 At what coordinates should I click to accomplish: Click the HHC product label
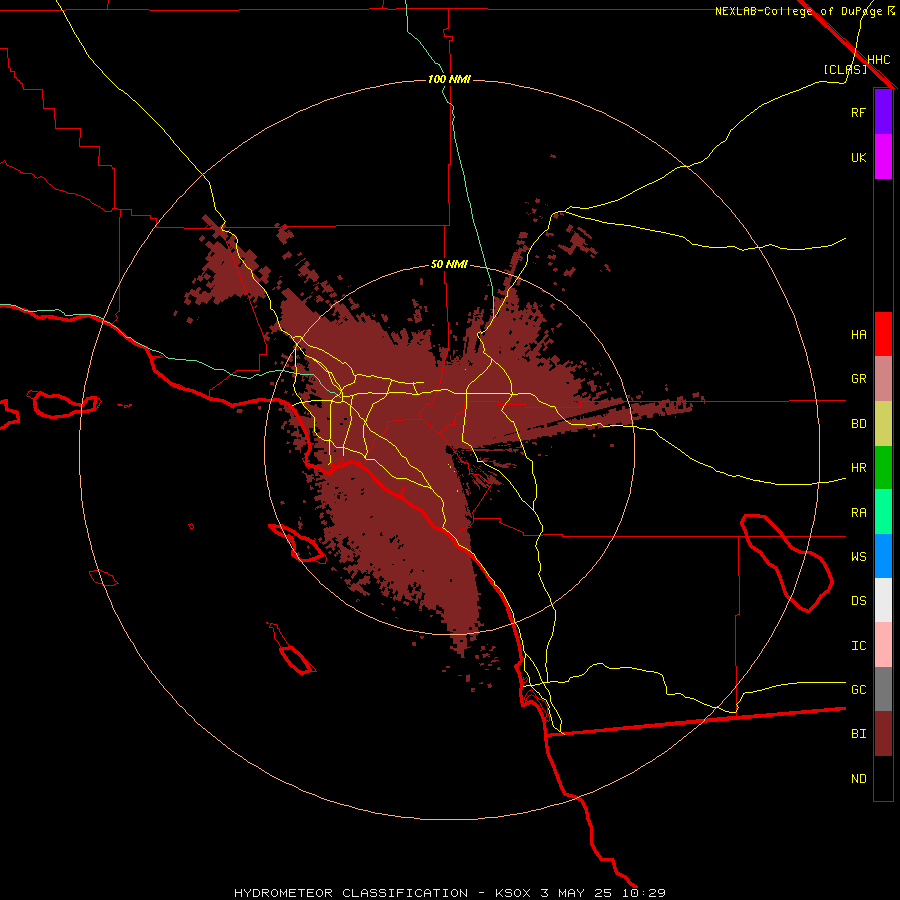[x=878, y=60]
